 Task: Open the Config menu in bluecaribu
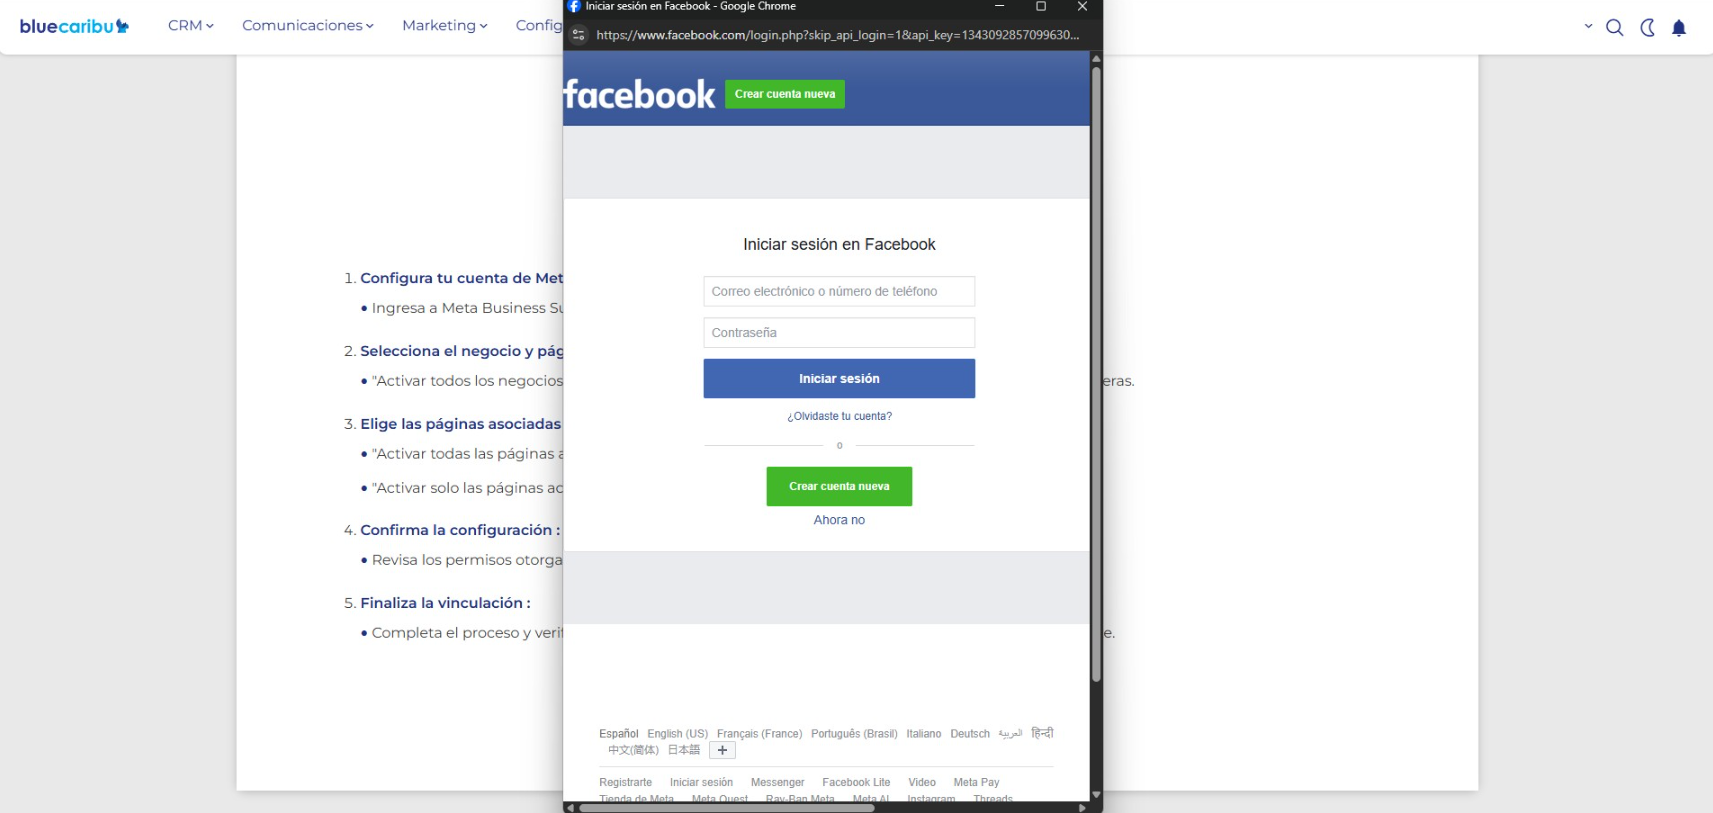click(x=539, y=25)
